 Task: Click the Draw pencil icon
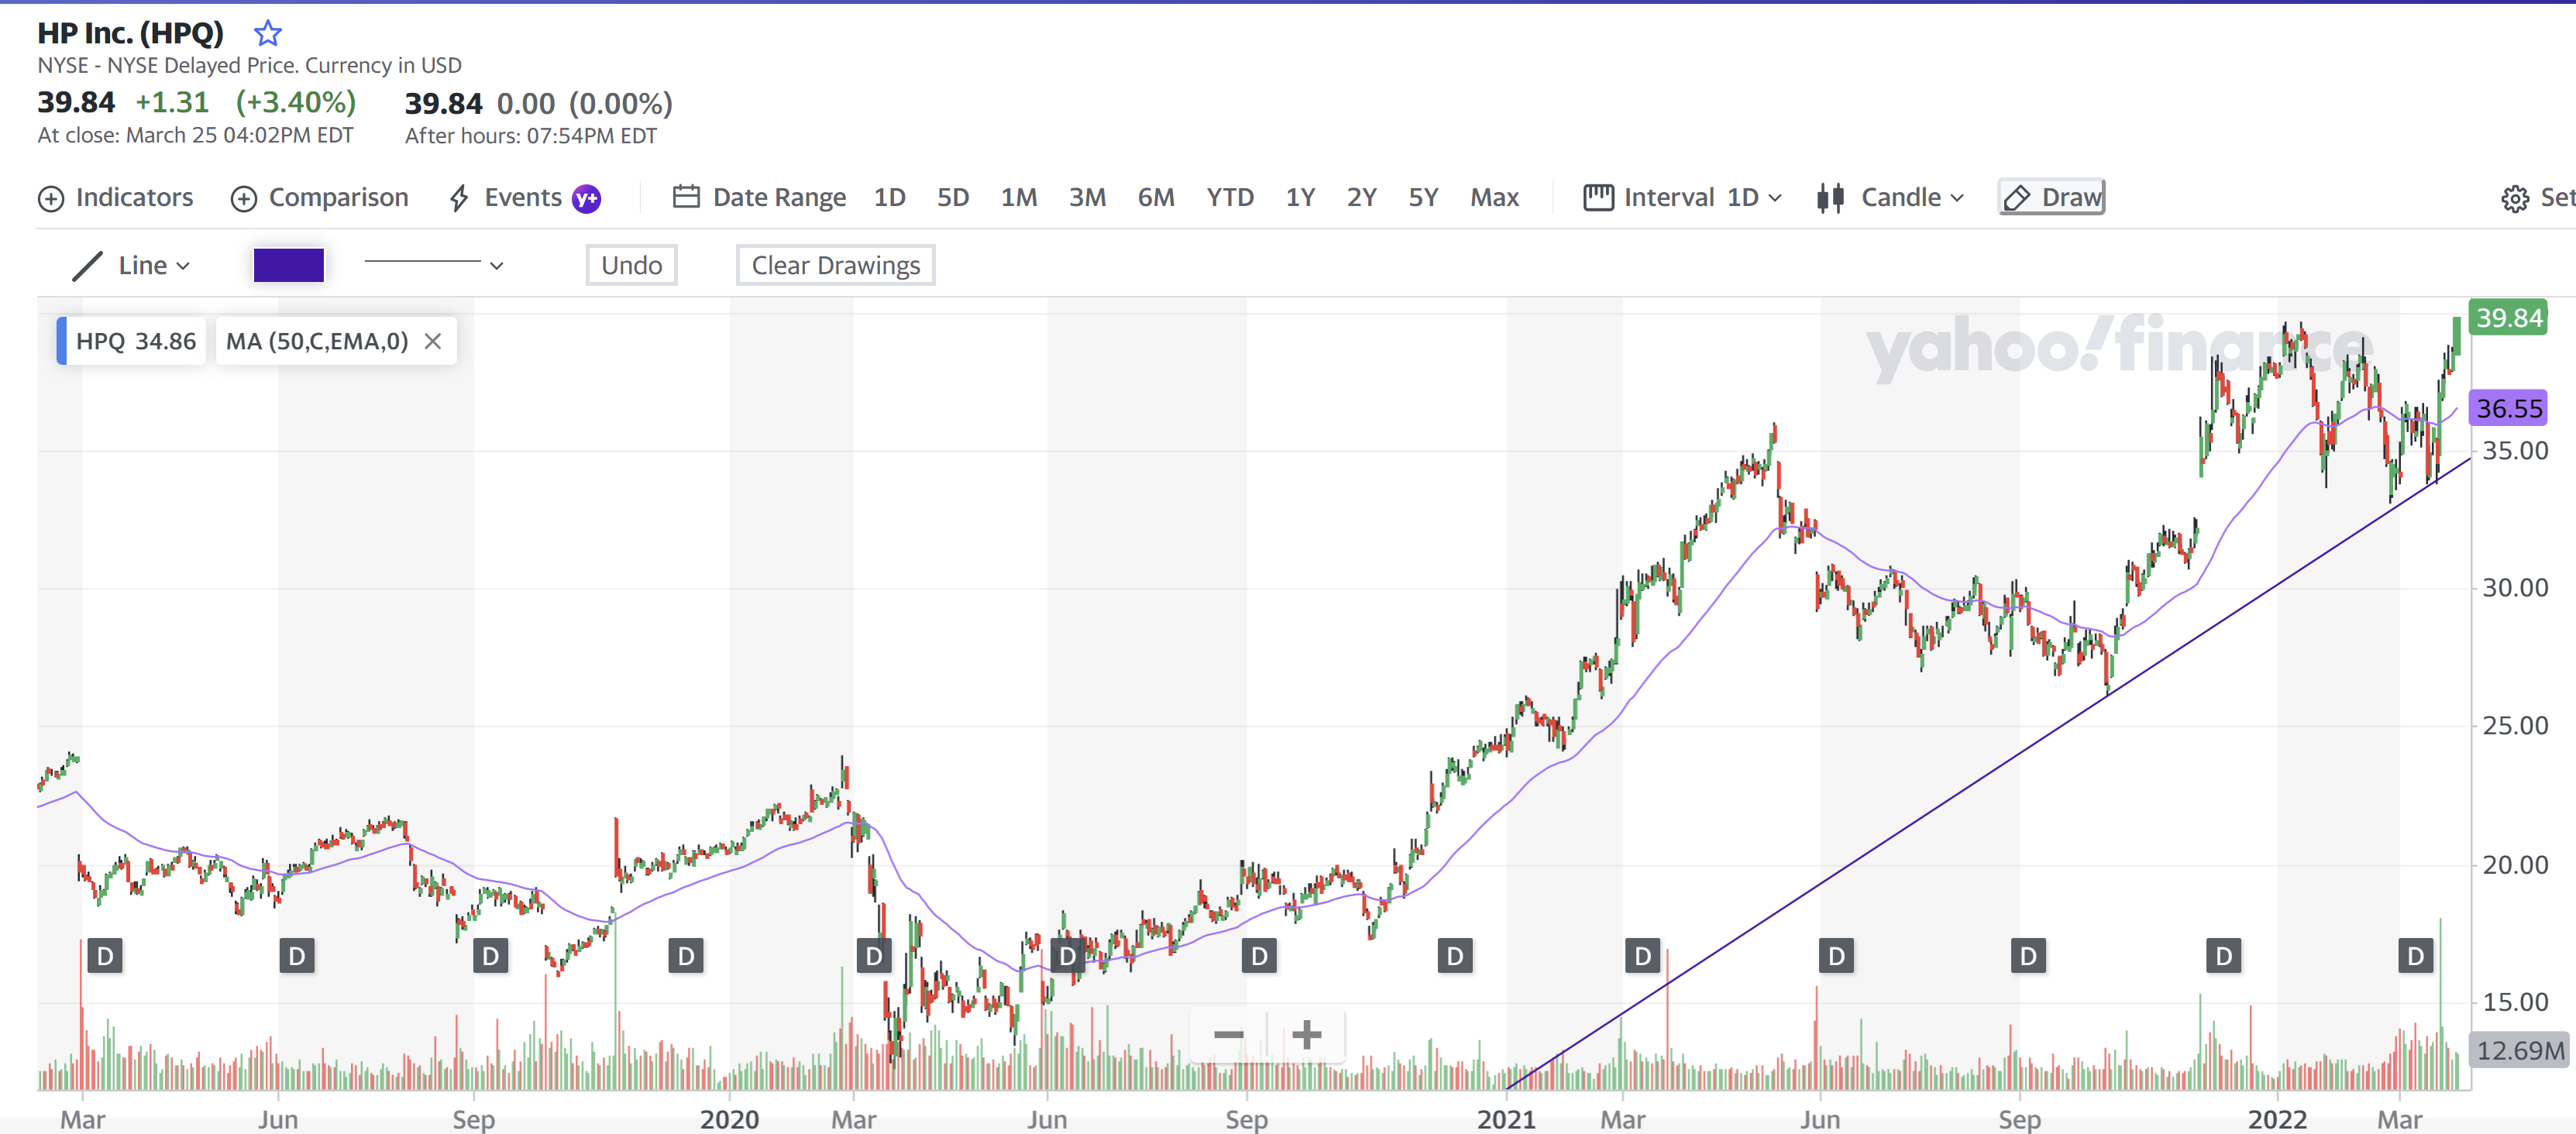(2017, 198)
